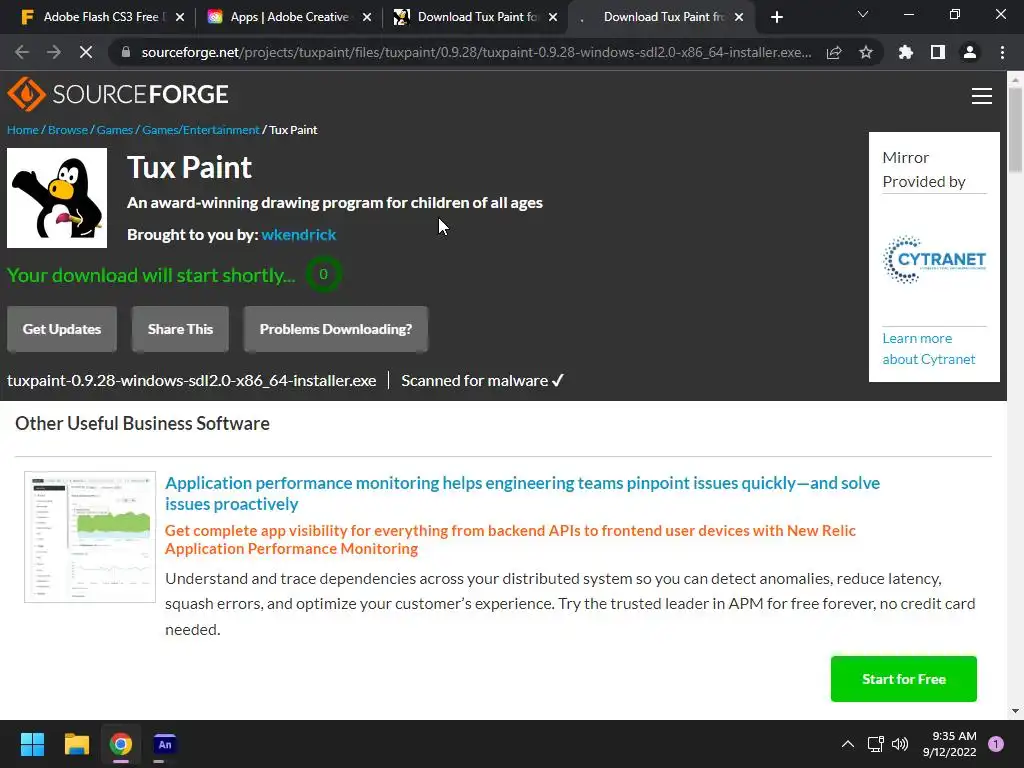Go forward in browser history
The width and height of the screenshot is (1024, 768).
tap(54, 52)
